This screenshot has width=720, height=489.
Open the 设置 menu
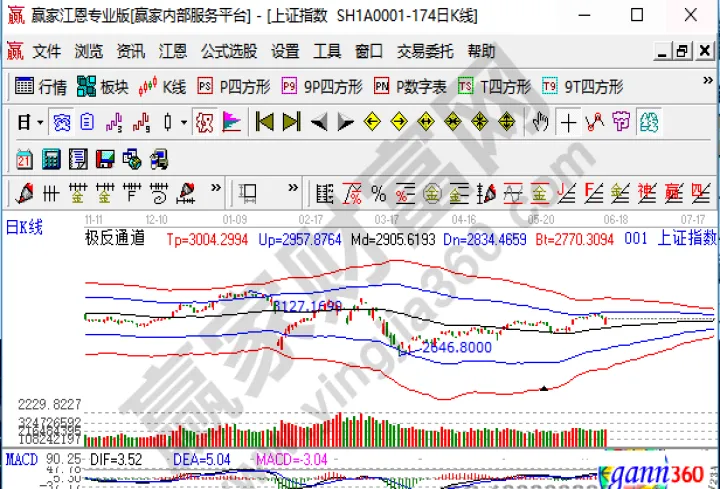(285, 51)
